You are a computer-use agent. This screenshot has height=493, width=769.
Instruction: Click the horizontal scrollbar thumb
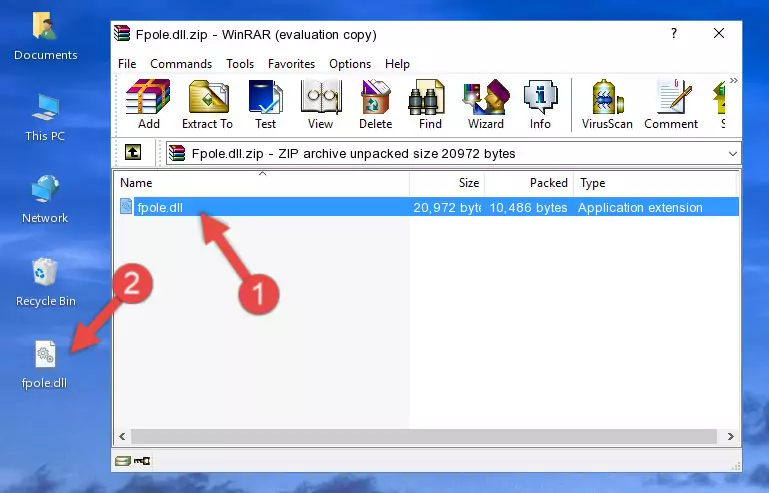click(x=424, y=436)
